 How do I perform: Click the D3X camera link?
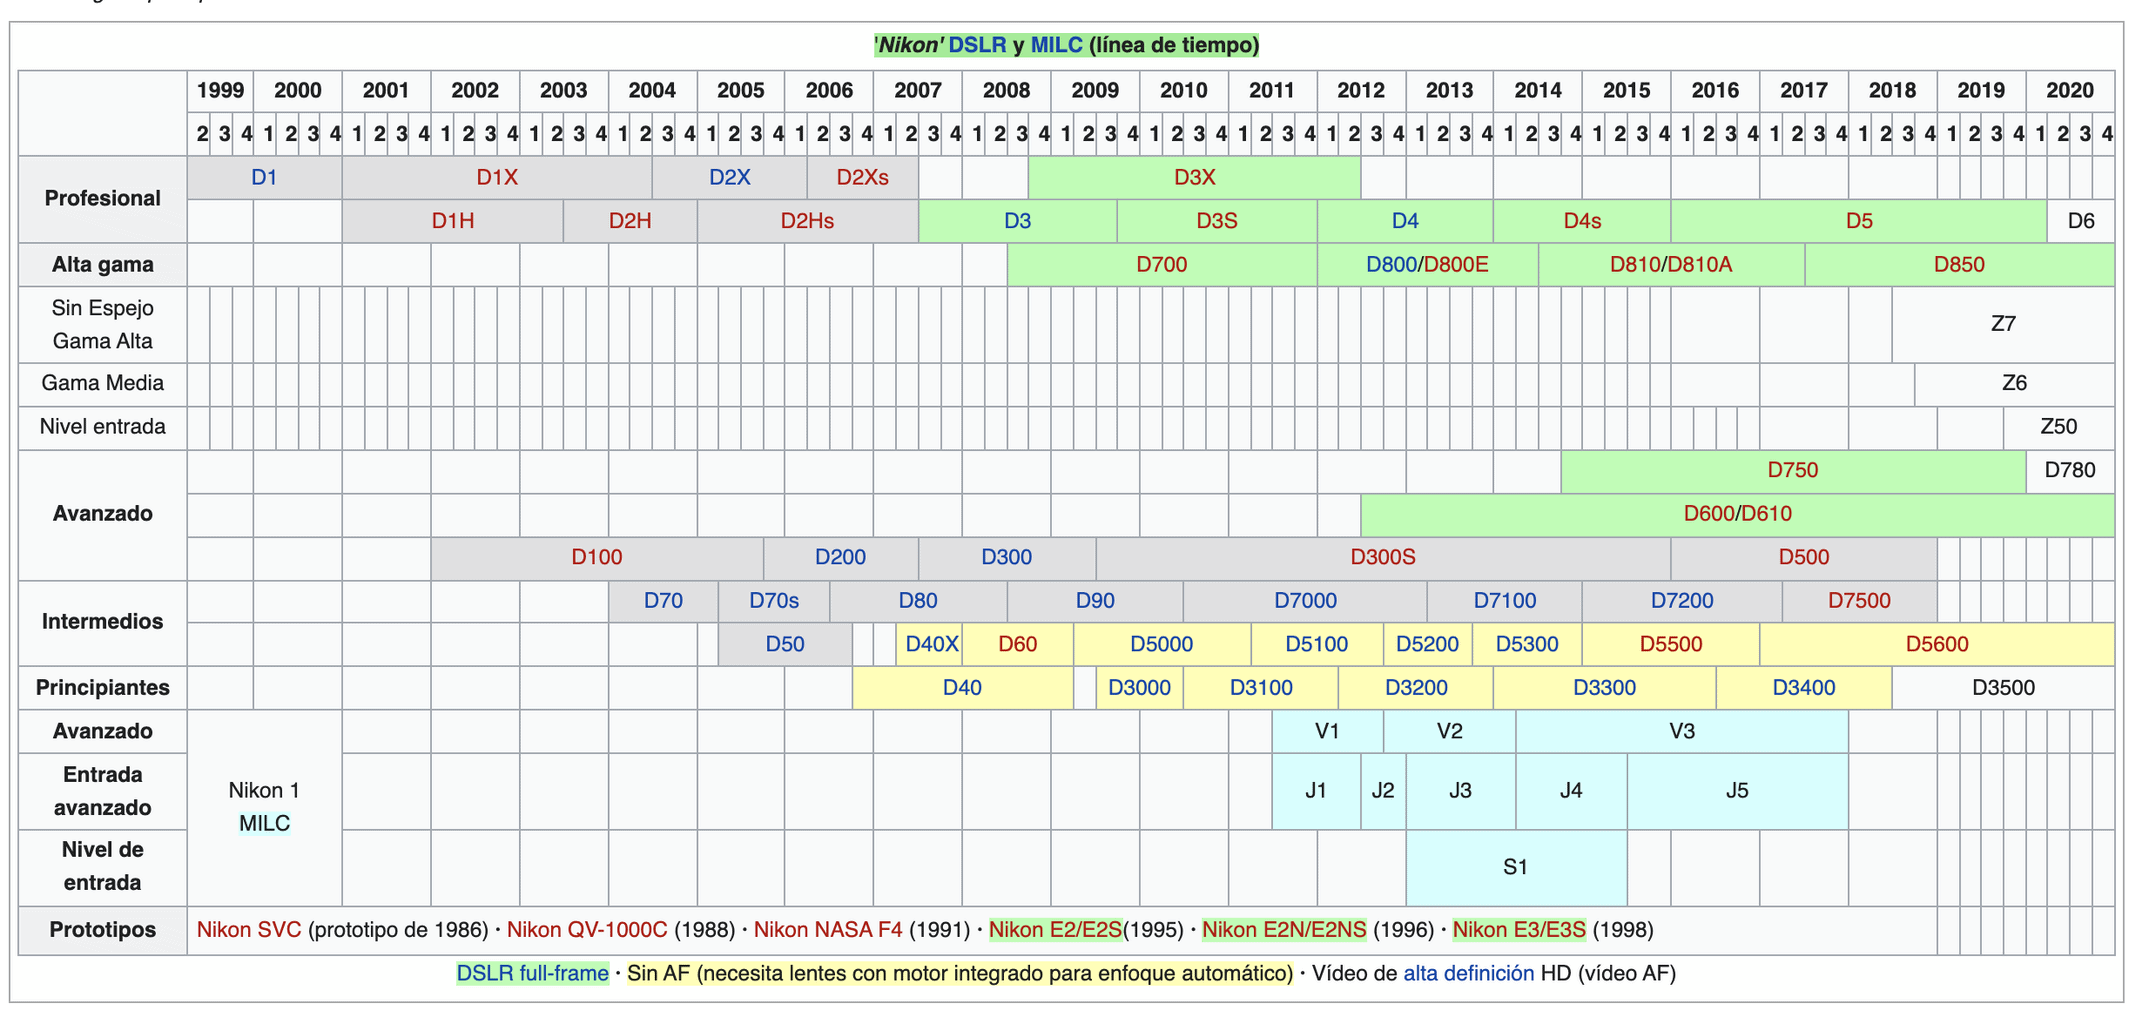[1194, 177]
